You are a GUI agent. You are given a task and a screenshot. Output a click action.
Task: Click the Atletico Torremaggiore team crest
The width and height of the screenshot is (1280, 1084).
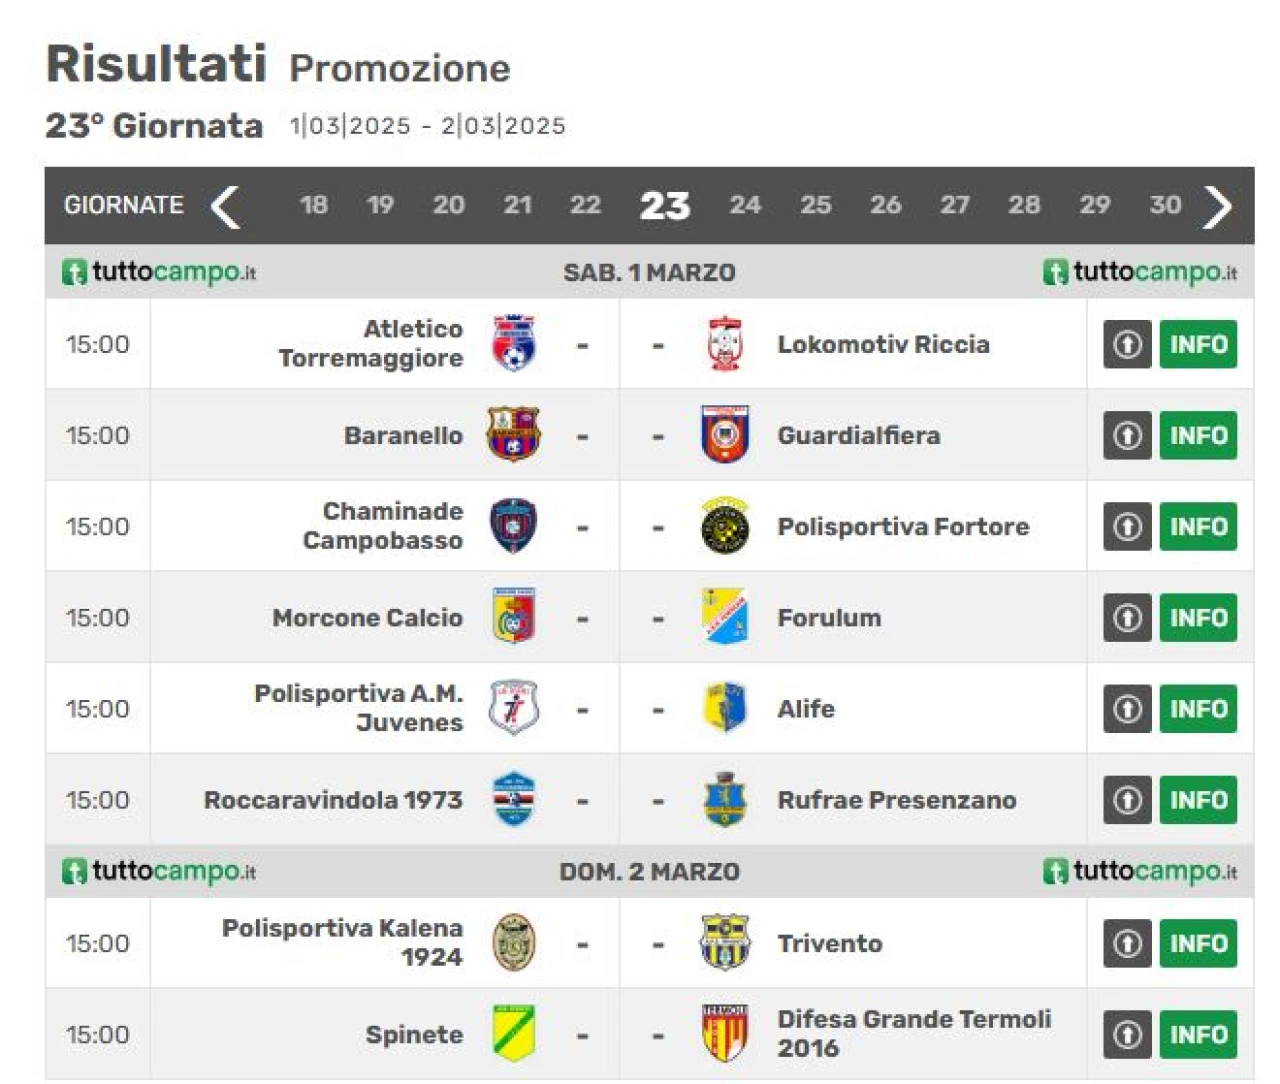point(514,343)
